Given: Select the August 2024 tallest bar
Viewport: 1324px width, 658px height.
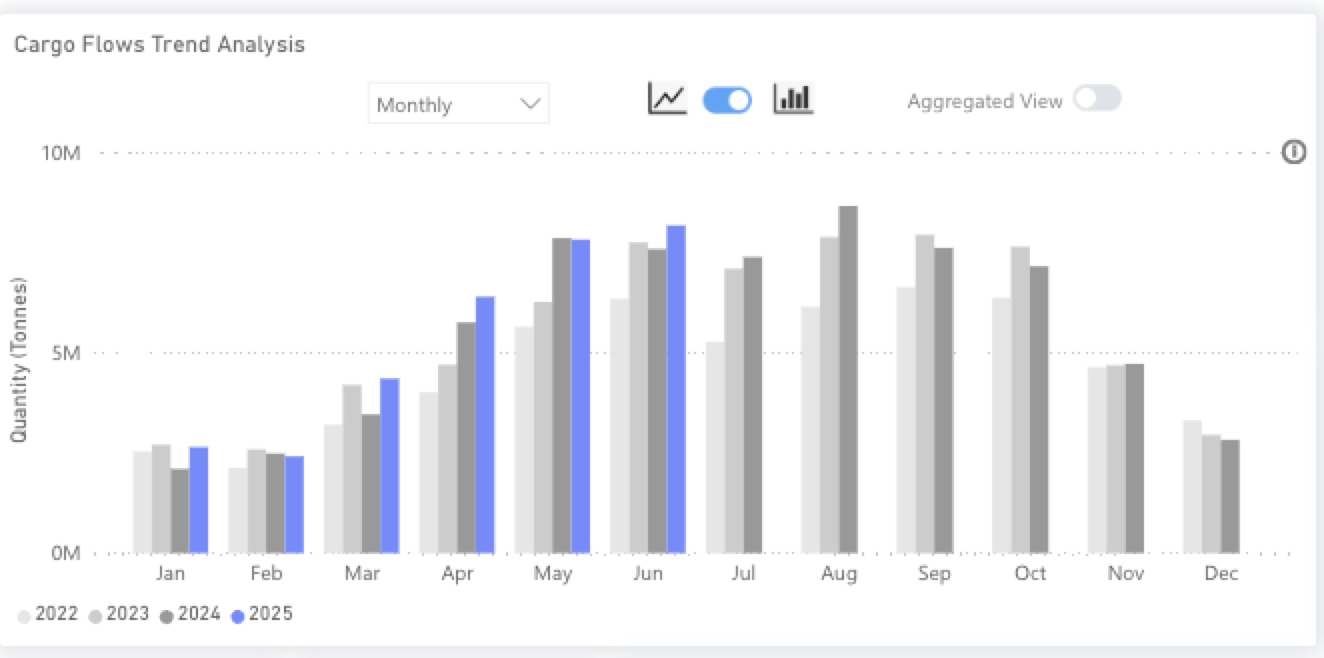Looking at the screenshot, I should pos(848,379).
